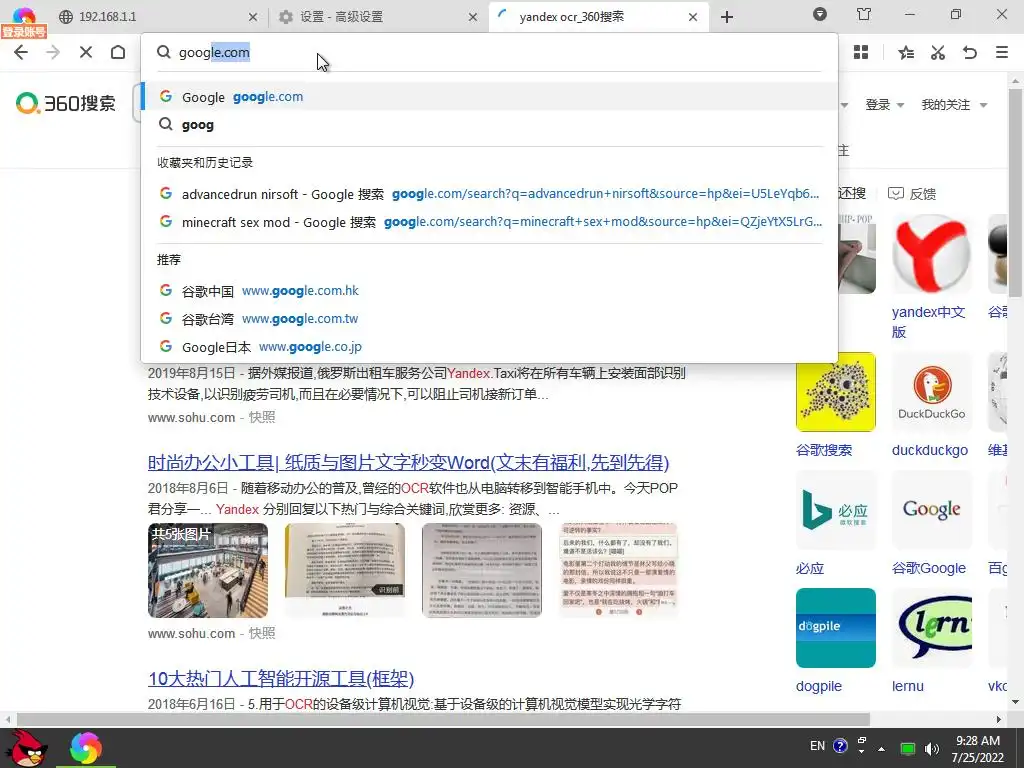Open the DuckDuckGo tile icon

tap(931, 392)
